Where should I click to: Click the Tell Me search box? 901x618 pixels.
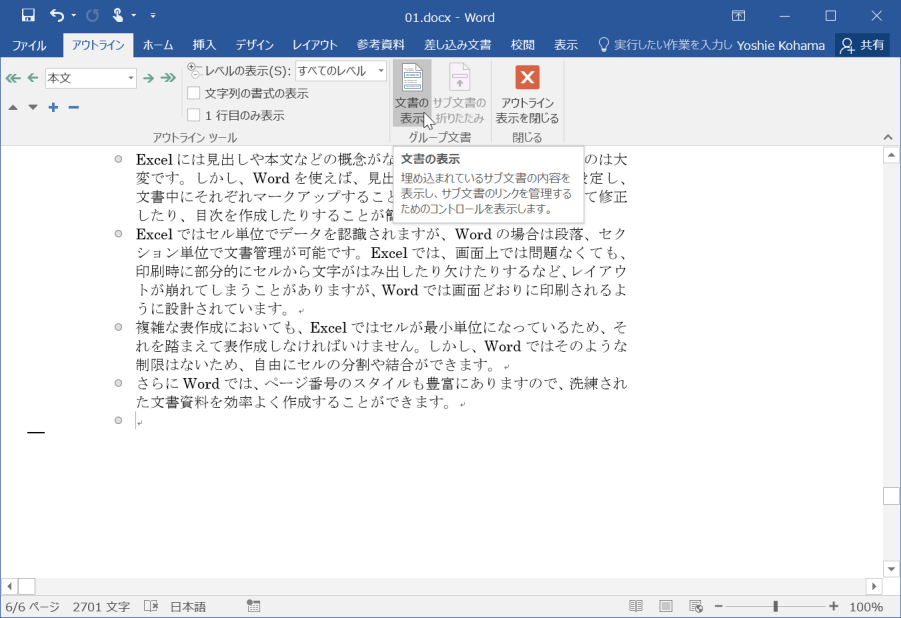click(x=665, y=45)
